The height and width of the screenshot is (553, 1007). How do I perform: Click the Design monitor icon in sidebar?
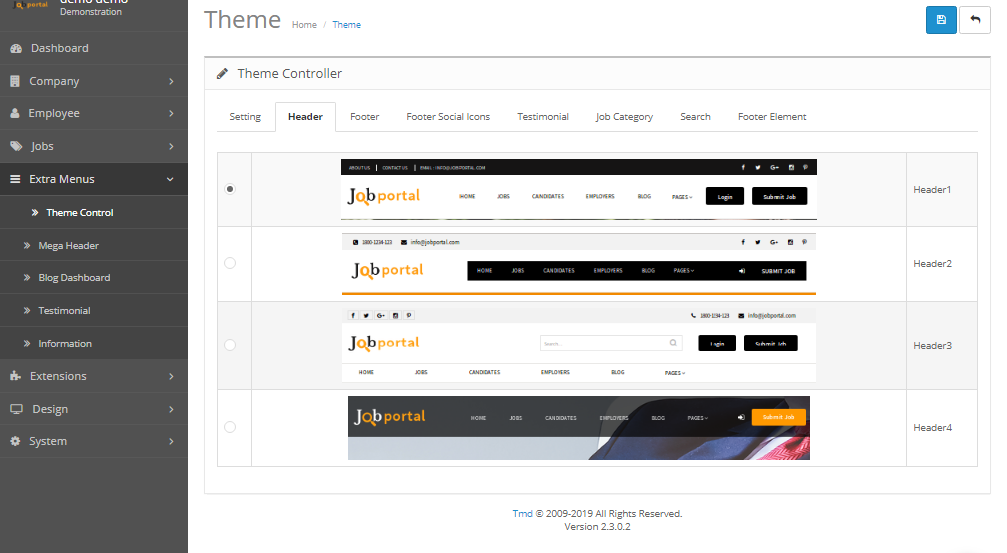(15, 409)
